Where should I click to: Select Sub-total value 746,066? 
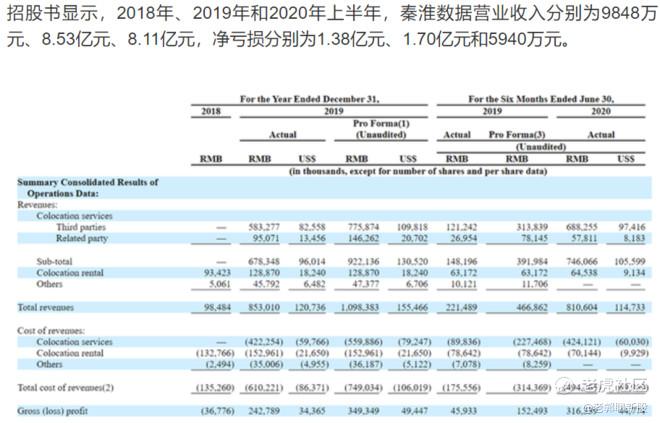coord(582,261)
